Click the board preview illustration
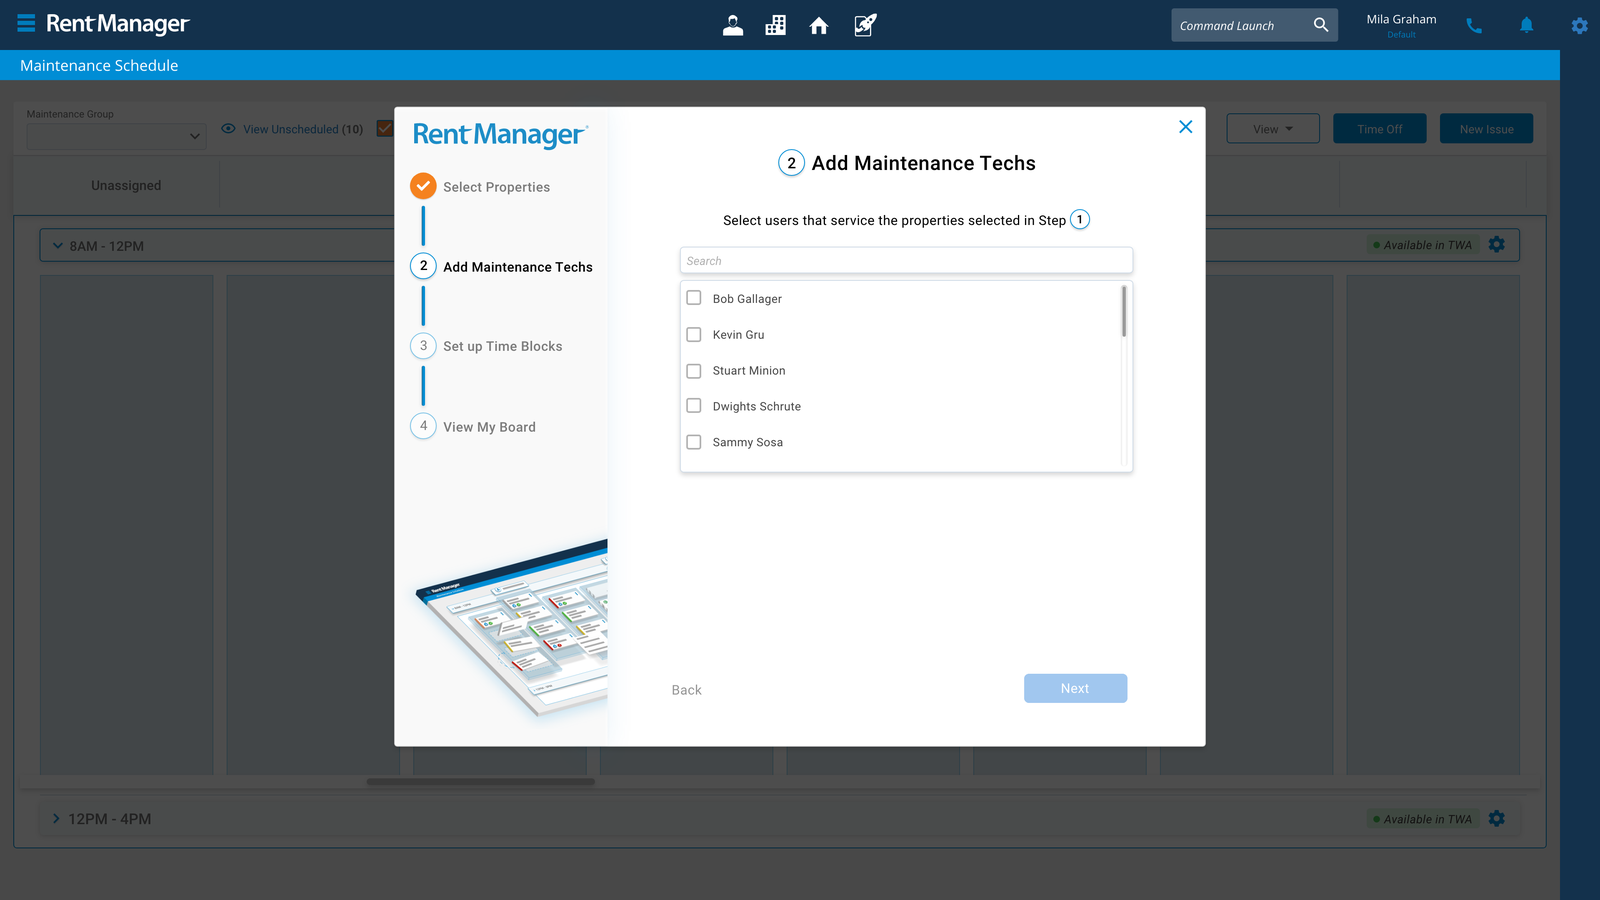 [x=512, y=629]
